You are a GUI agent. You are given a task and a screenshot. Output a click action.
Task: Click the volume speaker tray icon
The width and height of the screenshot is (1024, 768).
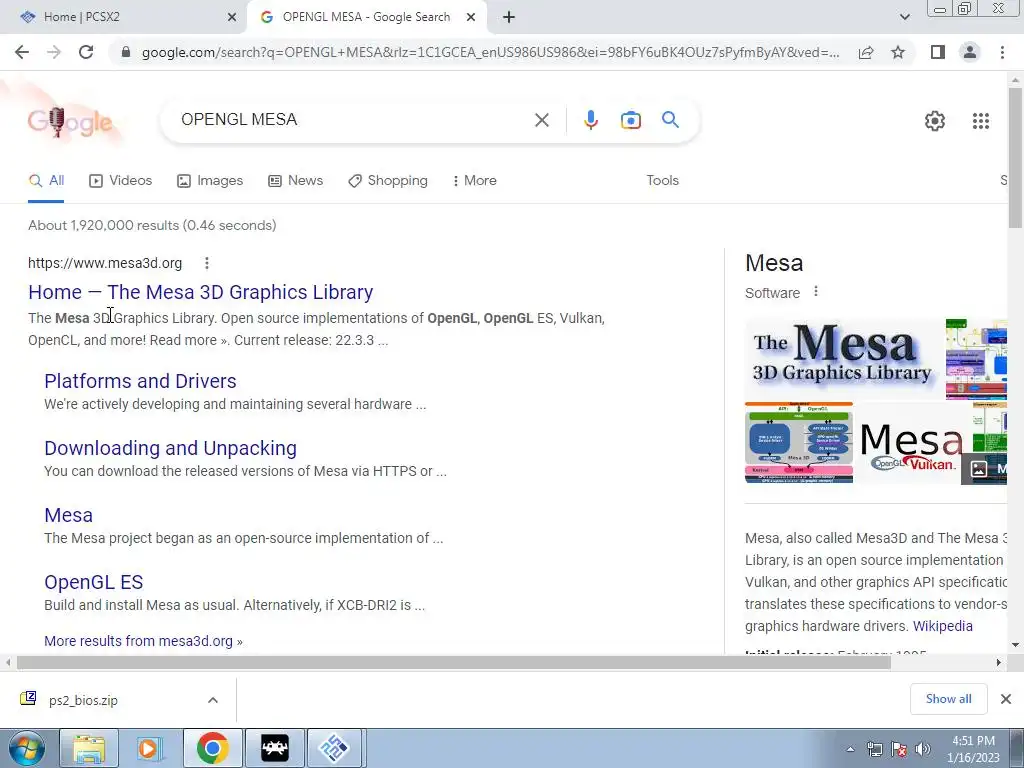coord(922,749)
